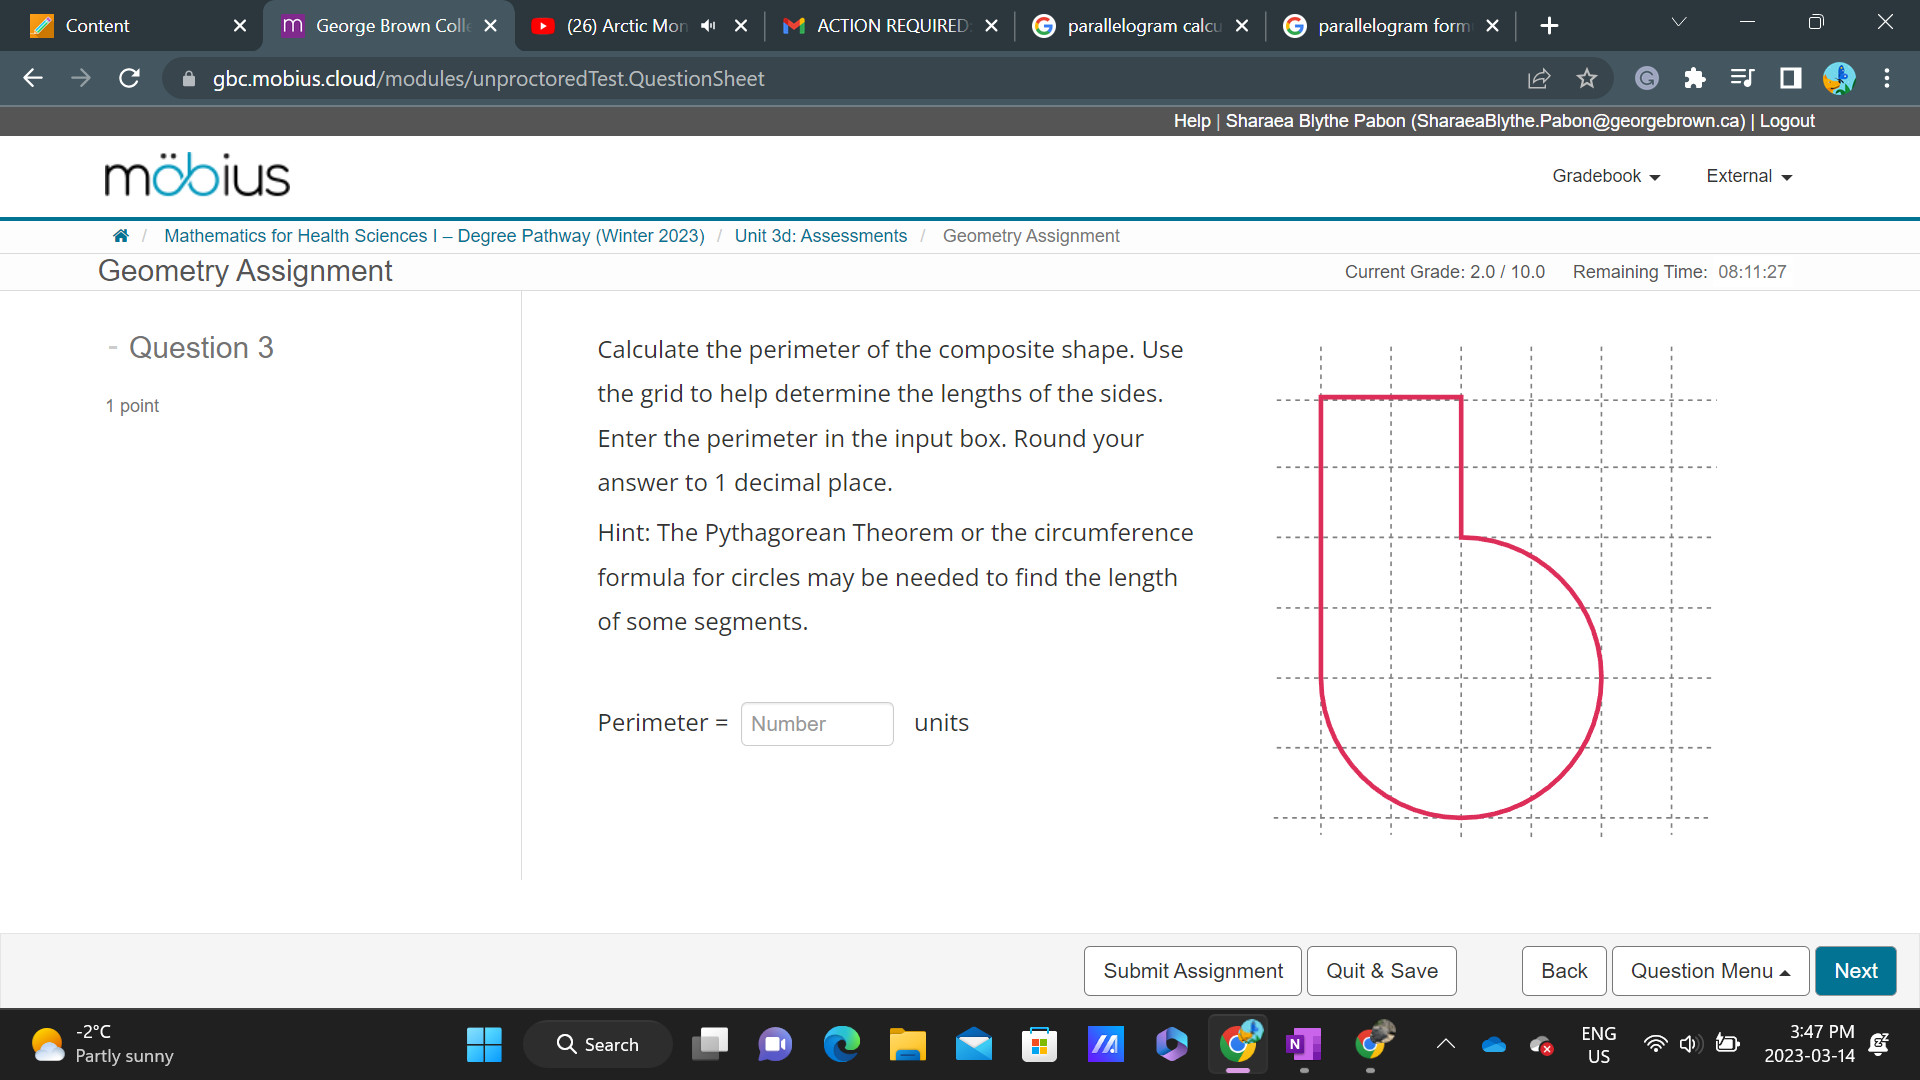Bookmark this page with the star icon
This screenshot has height=1080, width=1920.
(x=1587, y=78)
